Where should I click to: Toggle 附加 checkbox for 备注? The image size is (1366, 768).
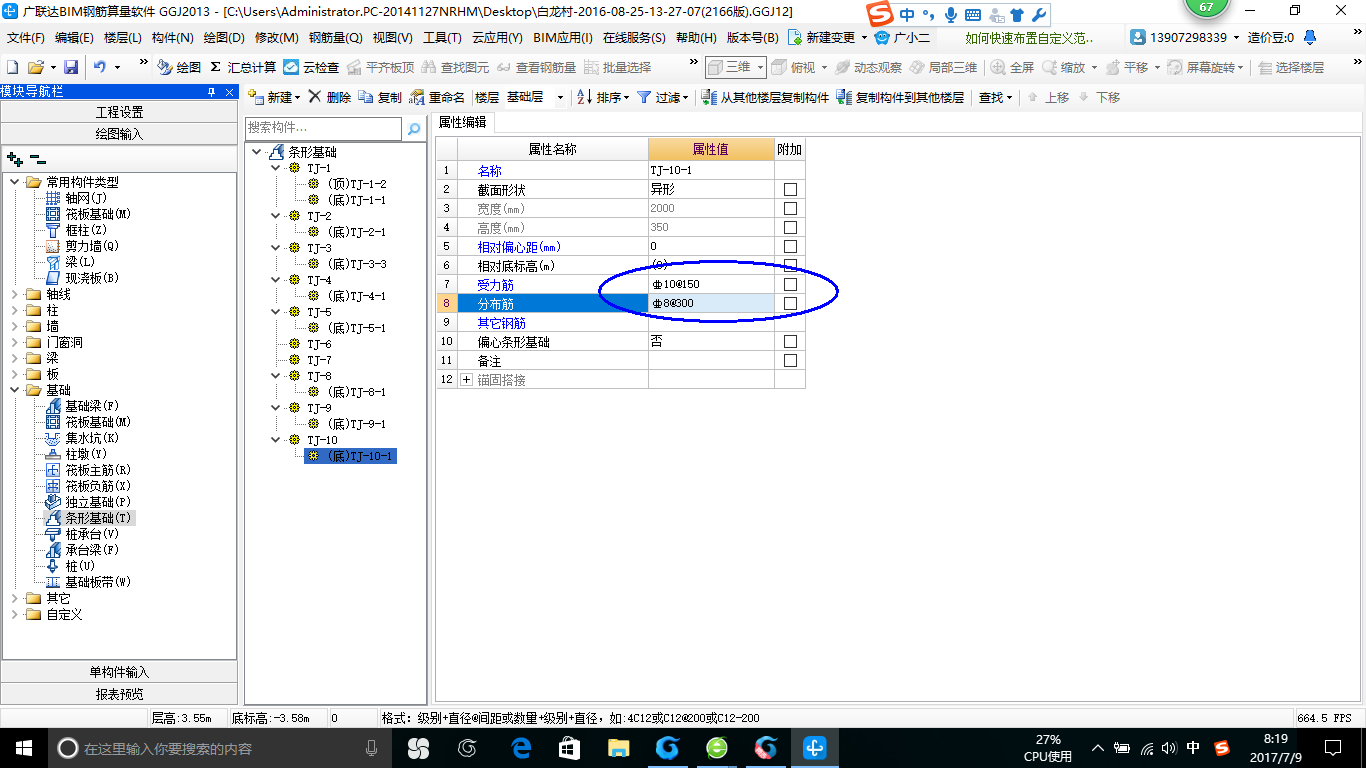click(x=790, y=360)
